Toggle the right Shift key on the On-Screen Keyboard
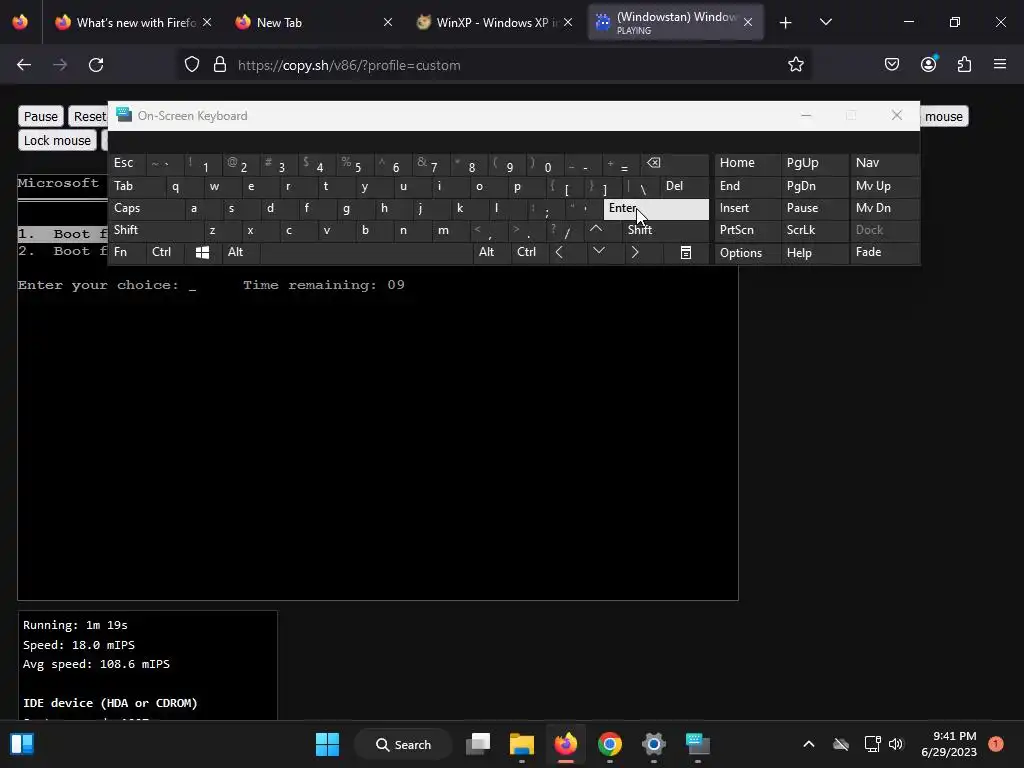The height and width of the screenshot is (768, 1024). point(665,230)
